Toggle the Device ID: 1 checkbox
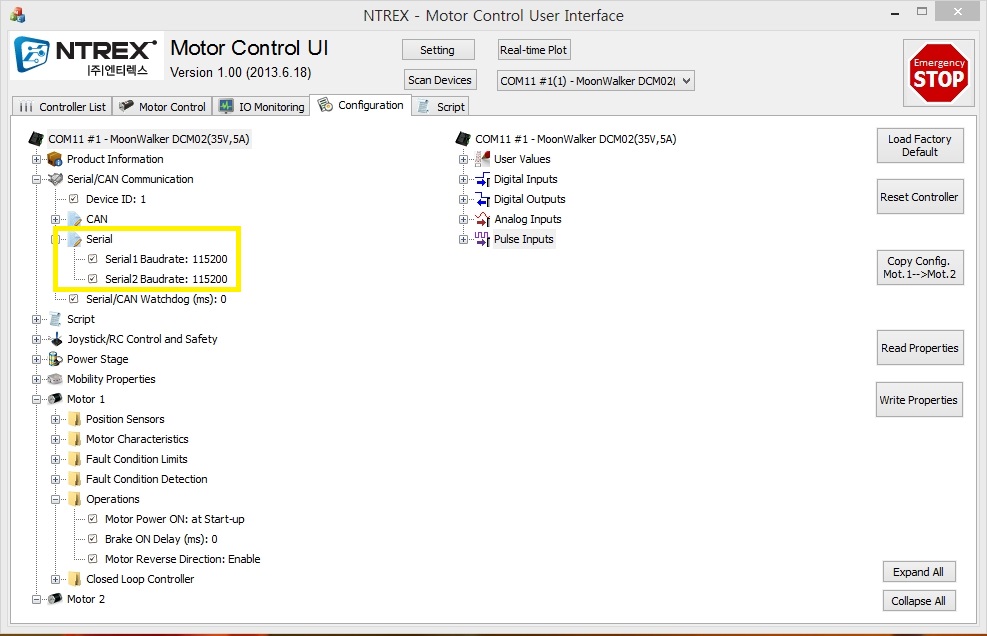This screenshot has width=987, height=636. [74, 199]
